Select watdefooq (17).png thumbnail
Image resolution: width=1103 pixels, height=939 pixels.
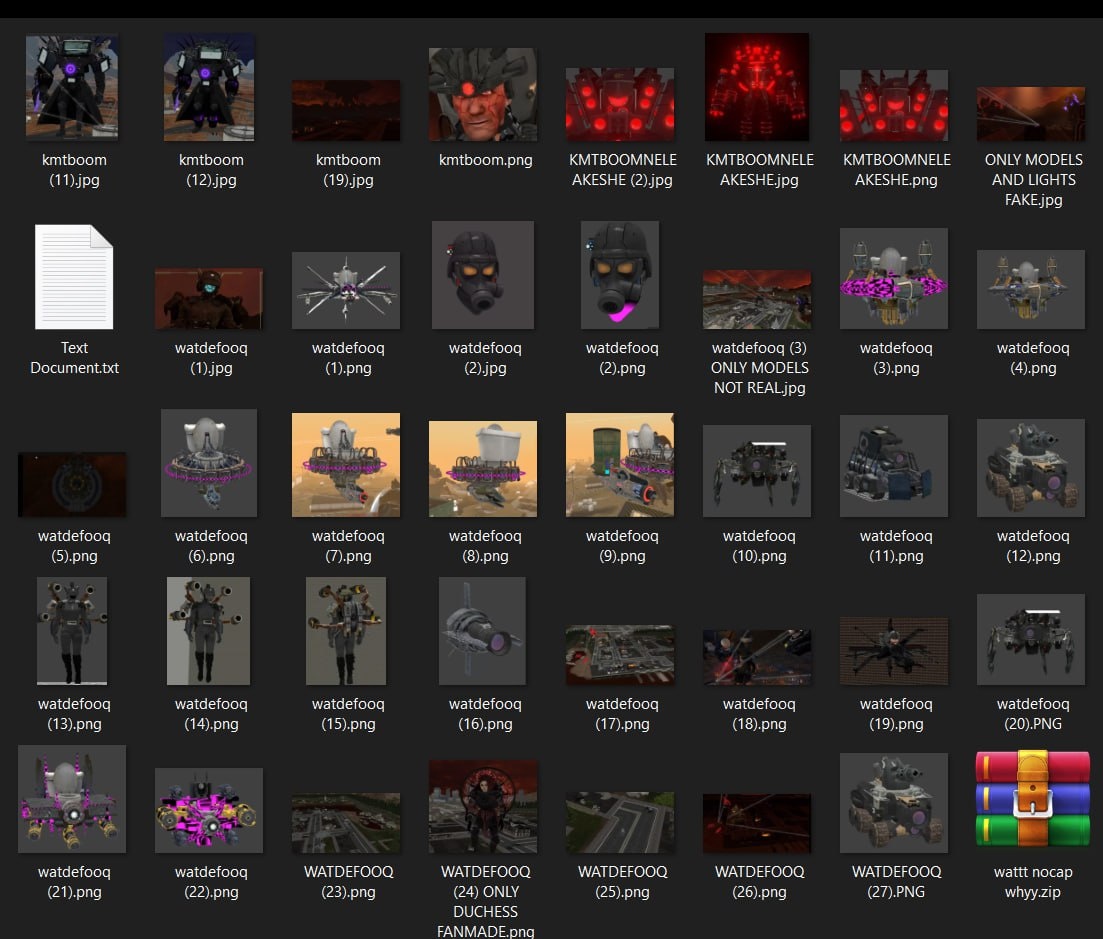click(x=620, y=655)
